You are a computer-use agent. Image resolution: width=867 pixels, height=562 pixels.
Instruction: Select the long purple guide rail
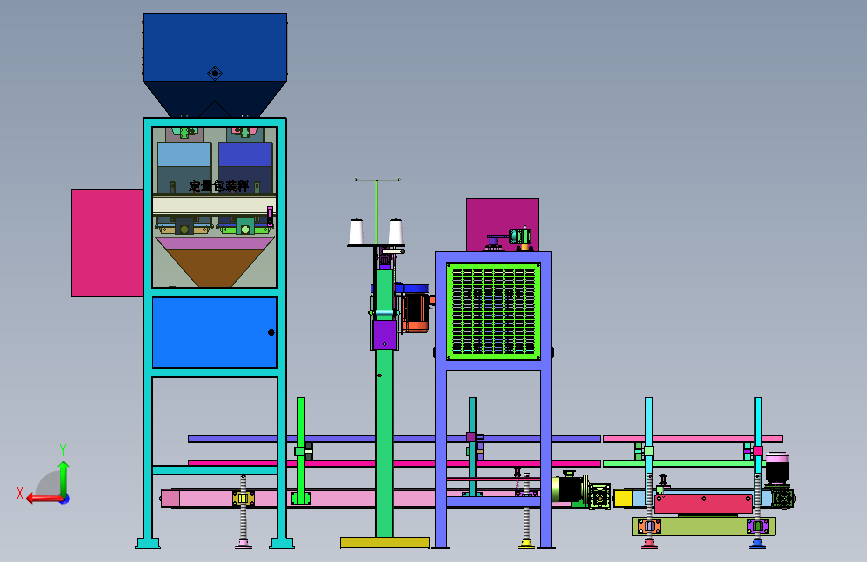point(394,439)
